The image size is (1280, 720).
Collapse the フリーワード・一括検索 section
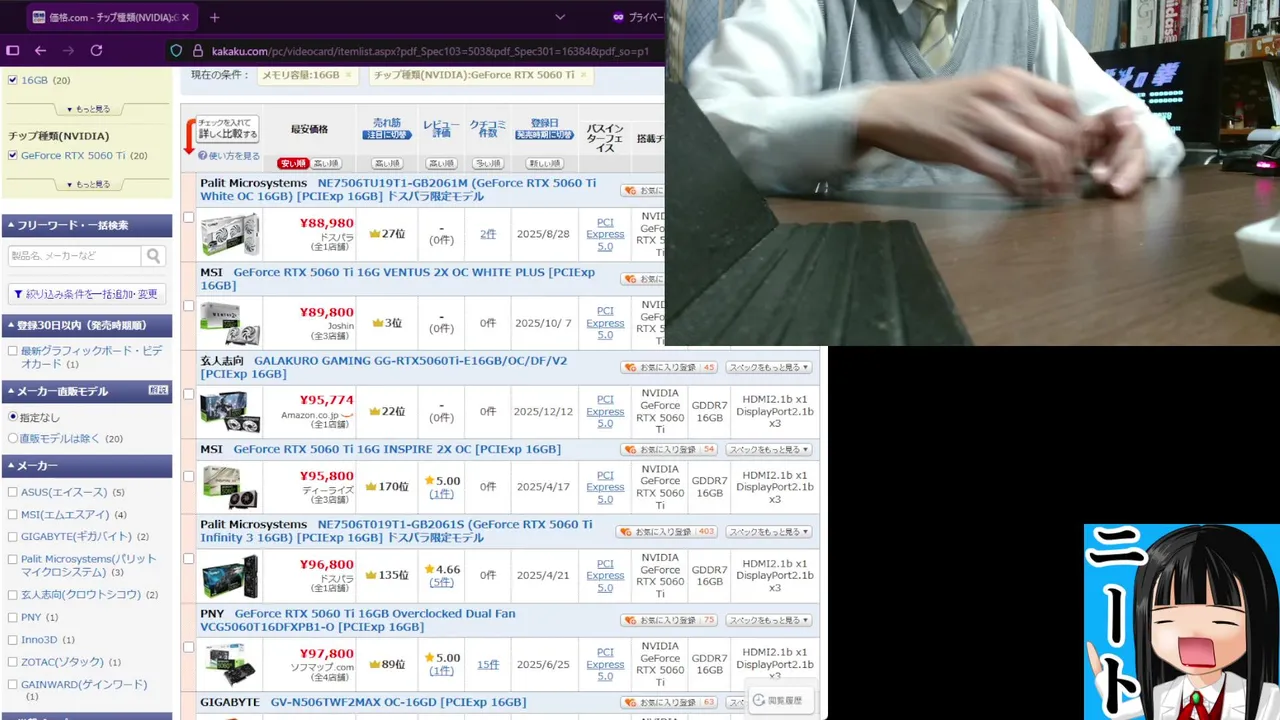tap(87, 225)
